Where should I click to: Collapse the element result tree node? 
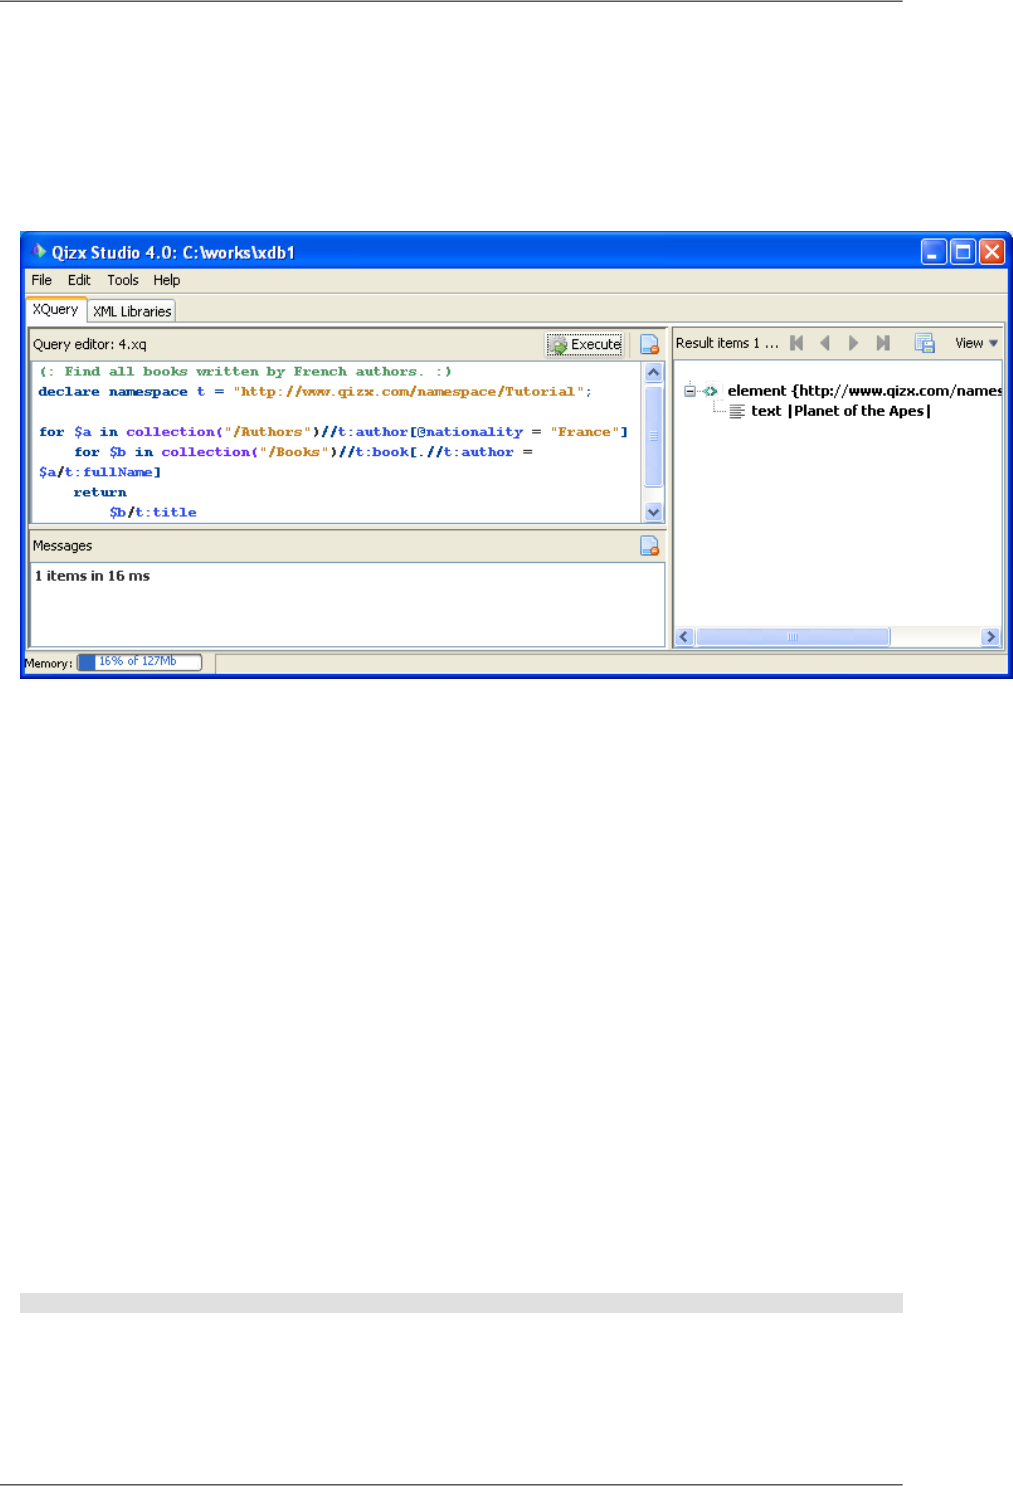[689, 391]
